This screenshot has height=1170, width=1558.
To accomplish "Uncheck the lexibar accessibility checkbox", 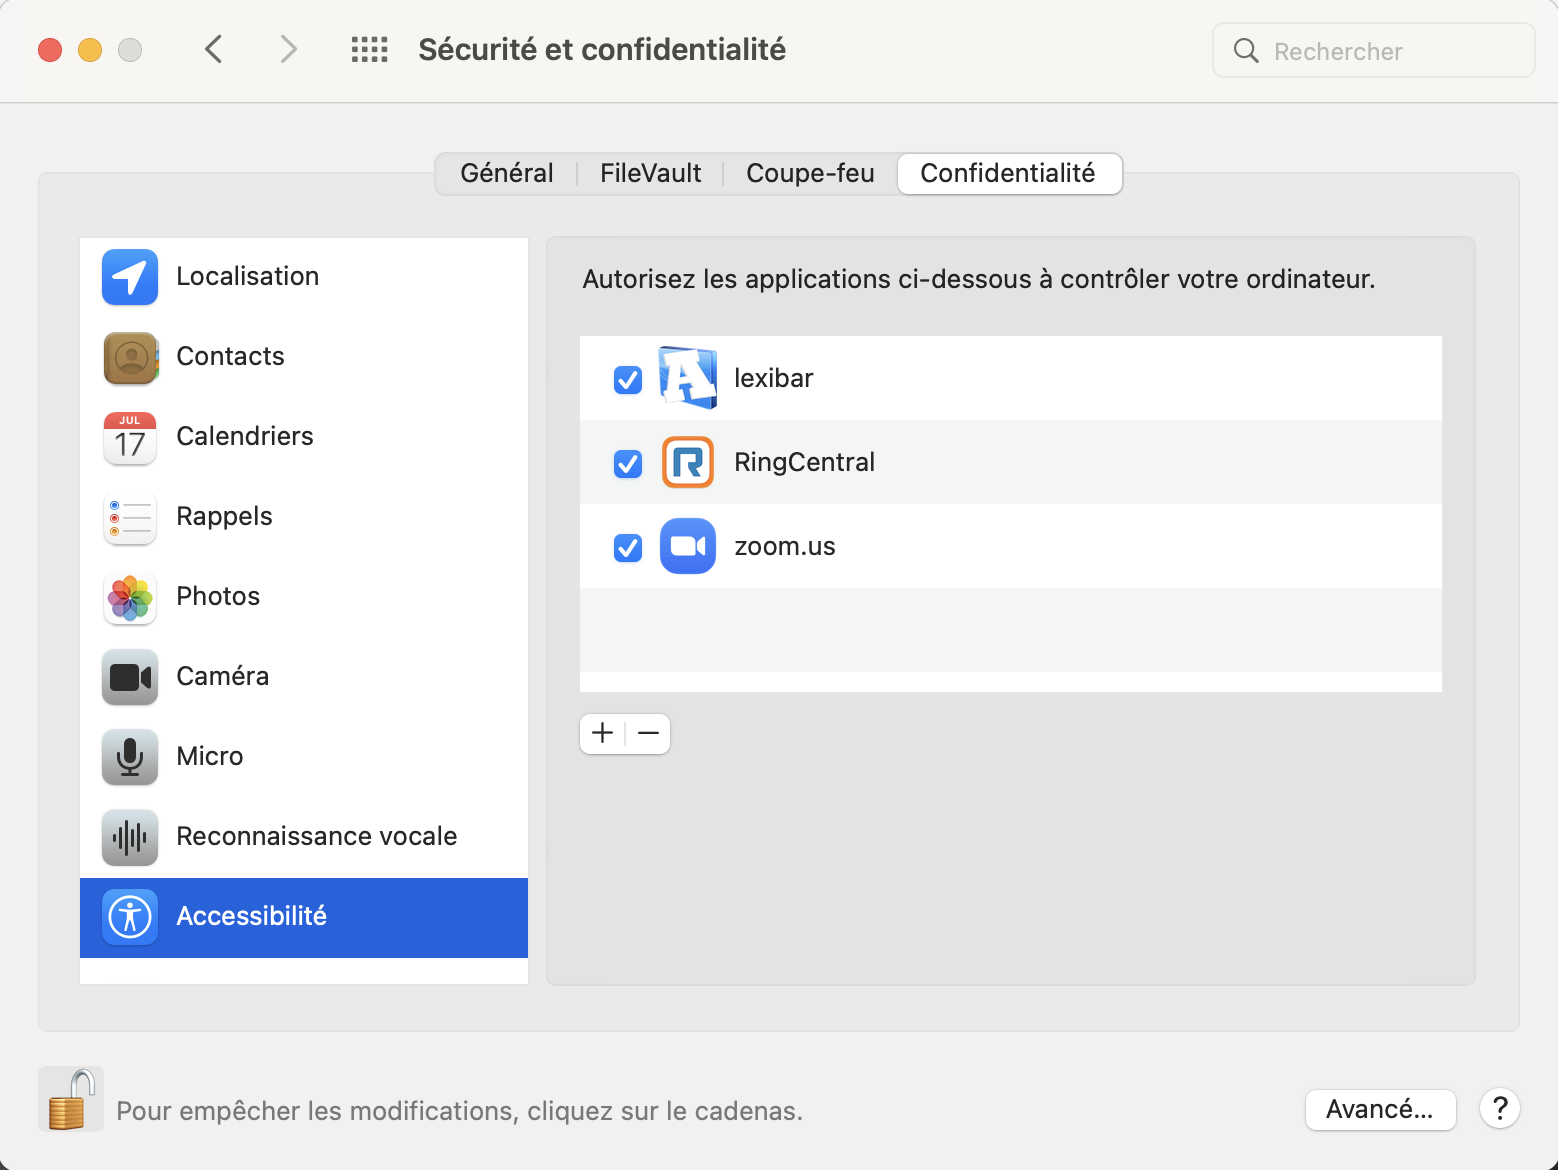I will (628, 380).
